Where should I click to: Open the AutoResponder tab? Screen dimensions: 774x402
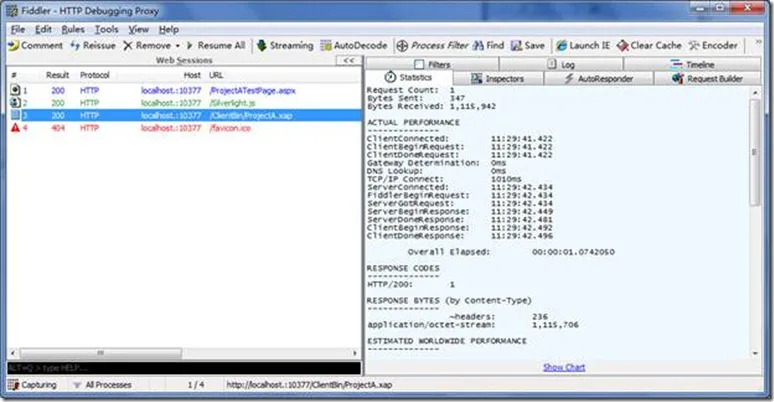tap(598, 79)
